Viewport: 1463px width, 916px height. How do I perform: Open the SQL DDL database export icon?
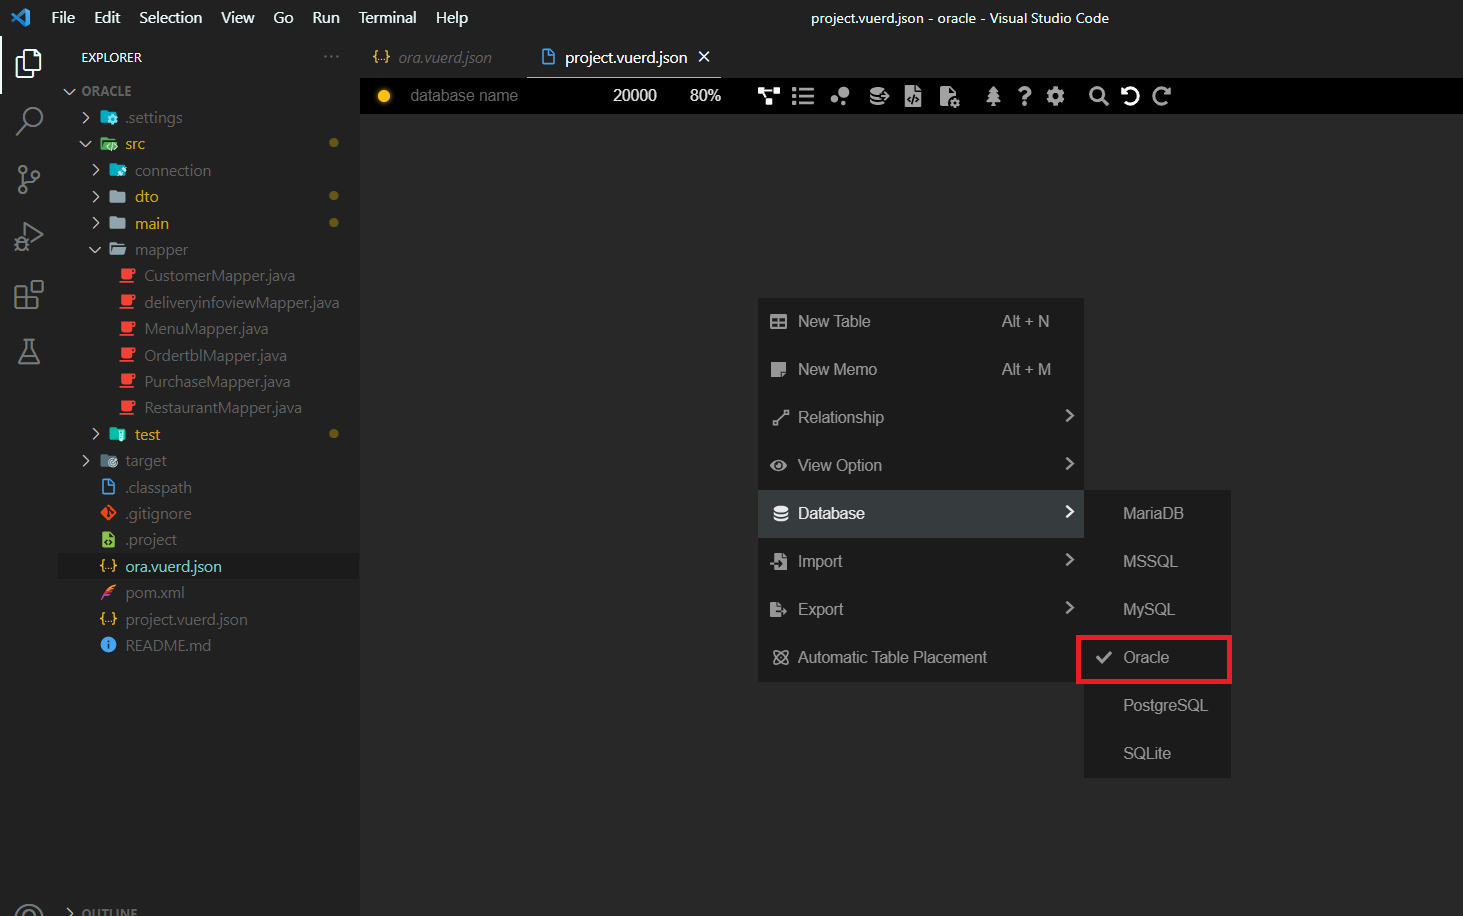pyautogui.click(x=878, y=96)
